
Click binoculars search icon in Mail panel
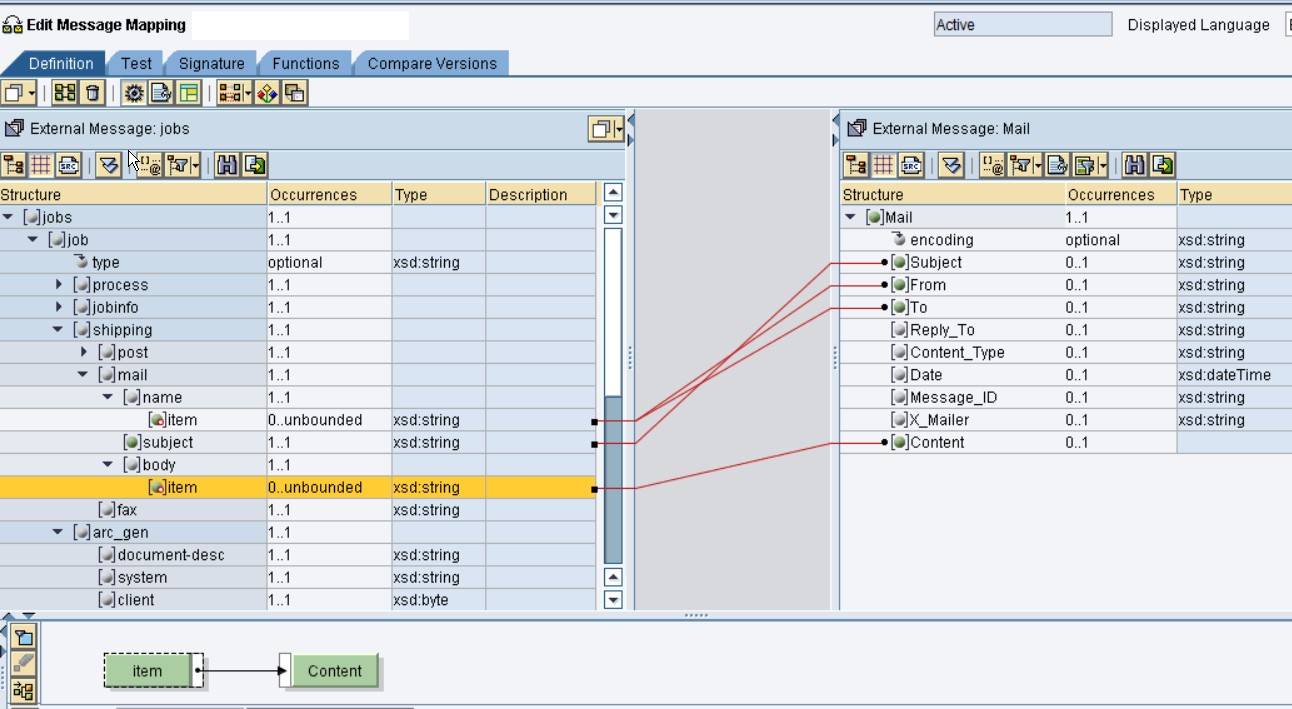click(x=1135, y=165)
